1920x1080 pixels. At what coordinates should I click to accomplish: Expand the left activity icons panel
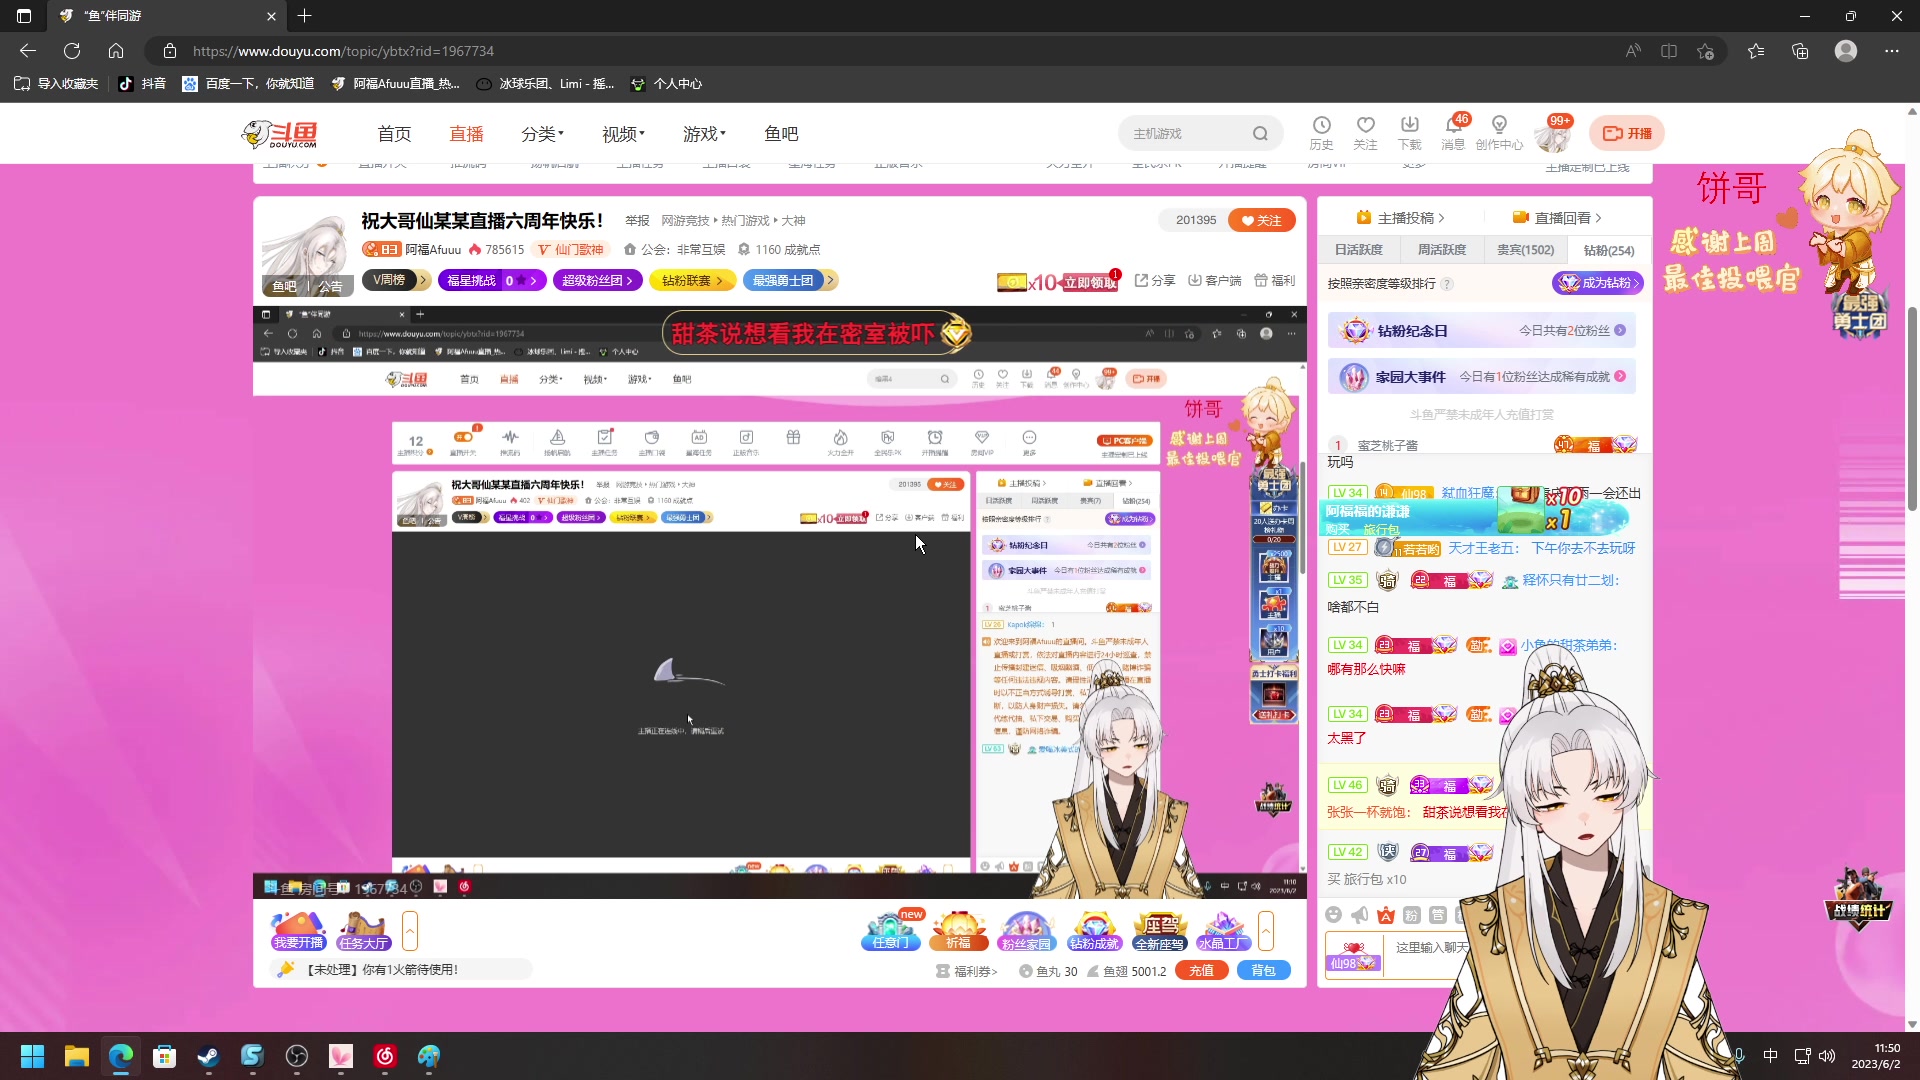click(409, 931)
